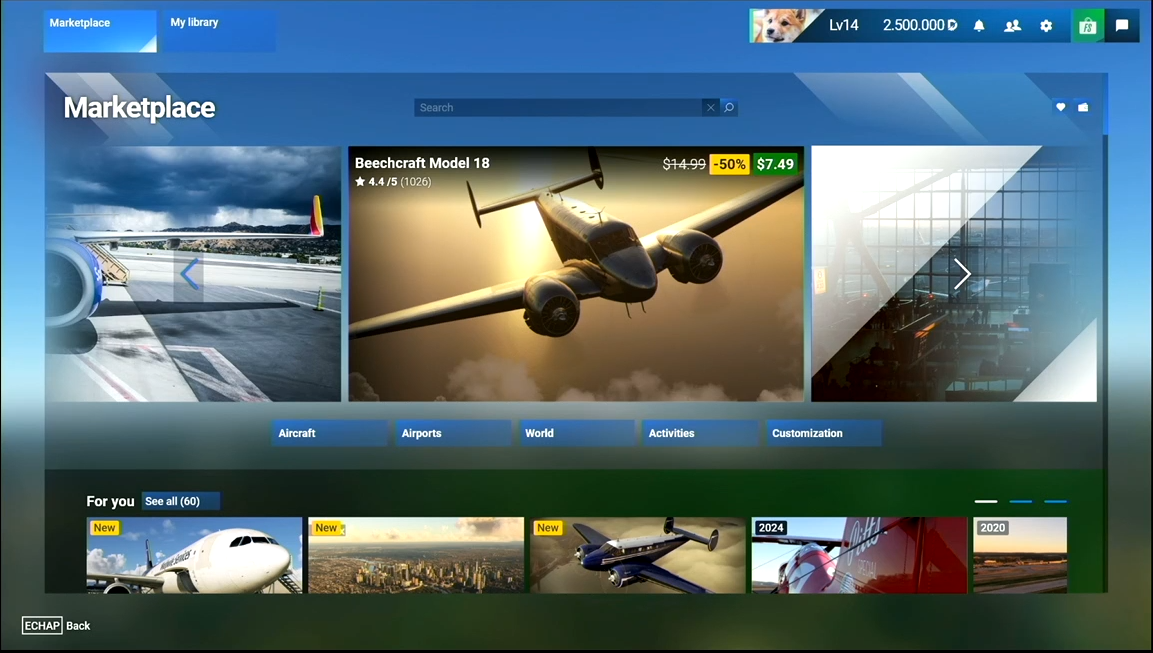Click the airliner on tarmac featured image
The image size is (1153, 653).
coord(193,274)
